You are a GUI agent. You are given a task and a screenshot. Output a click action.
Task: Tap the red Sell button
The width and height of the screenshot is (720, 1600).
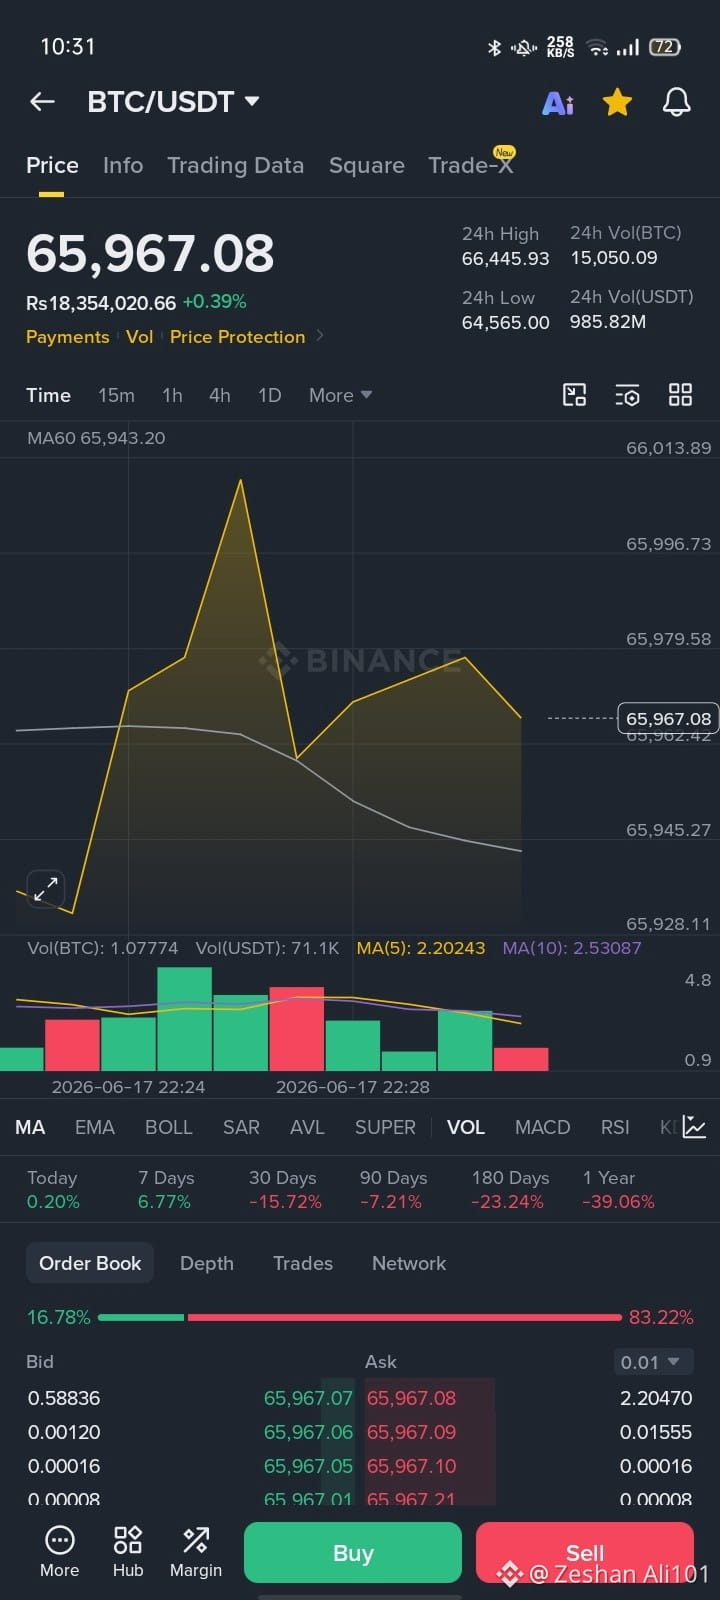[585, 1553]
